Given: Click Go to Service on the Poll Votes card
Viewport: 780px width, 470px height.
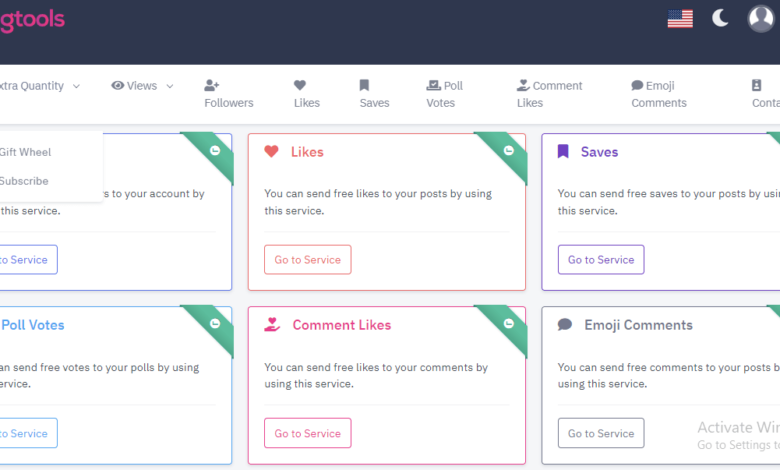Looking at the screenshot, I should point(28,433).
